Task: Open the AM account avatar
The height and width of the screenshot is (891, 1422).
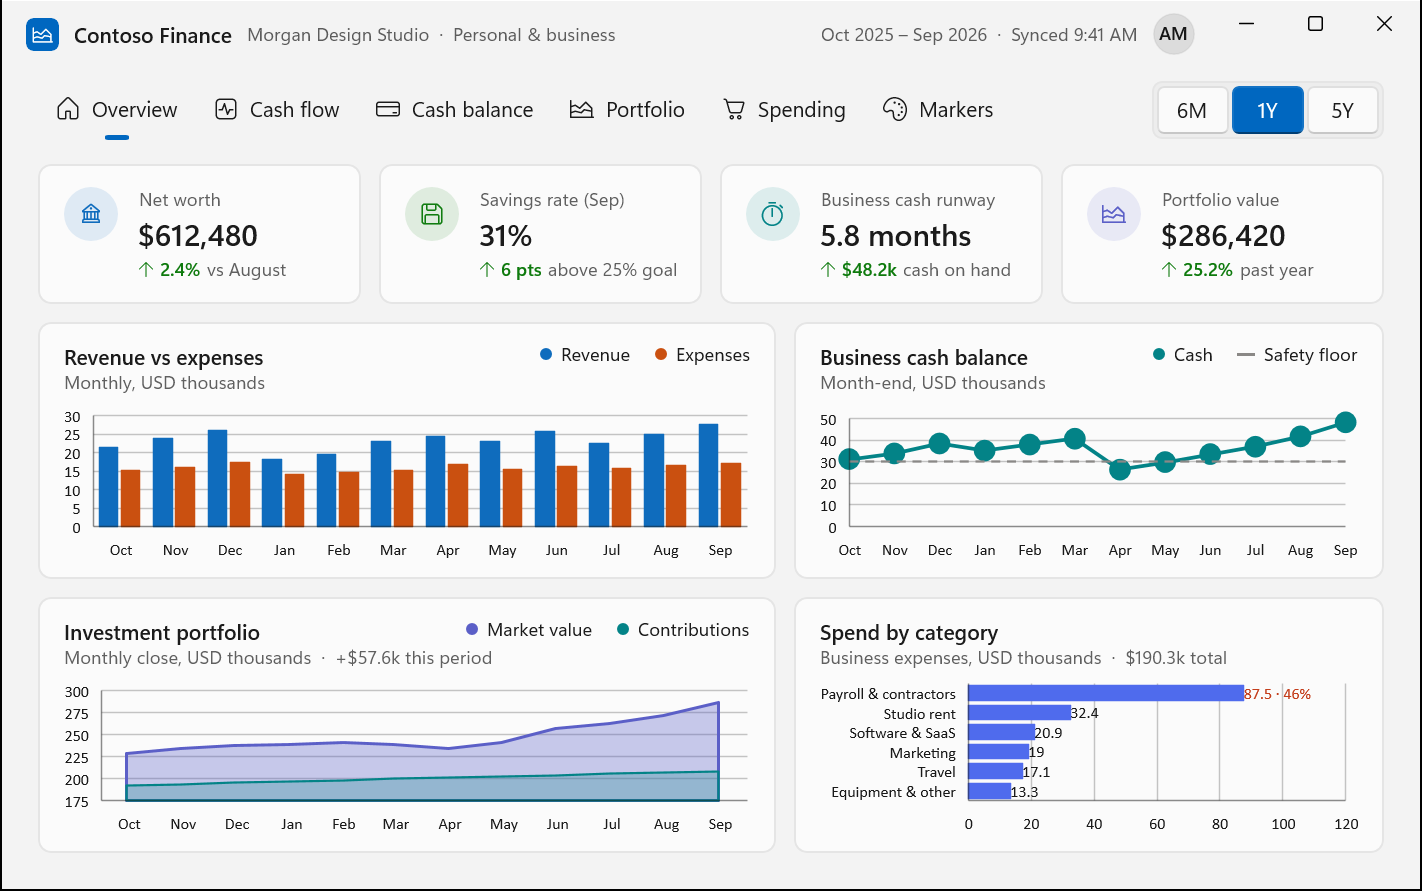Action: click(x=1173, y=35)
